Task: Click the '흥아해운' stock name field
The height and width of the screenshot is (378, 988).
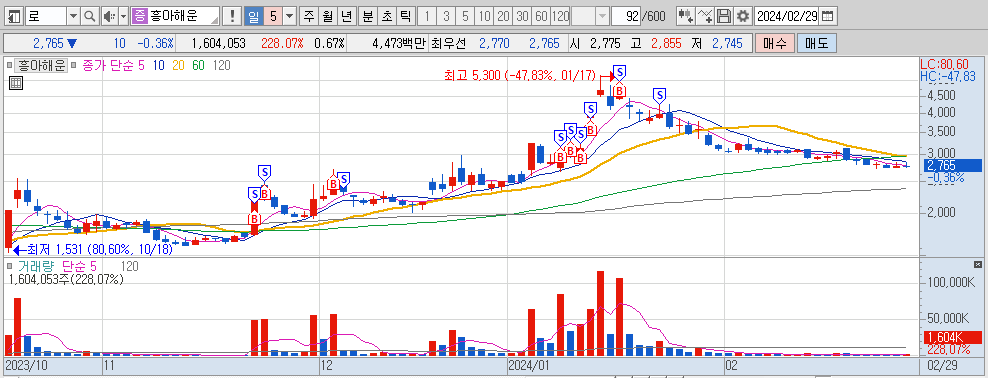Action: pos(183,16)
